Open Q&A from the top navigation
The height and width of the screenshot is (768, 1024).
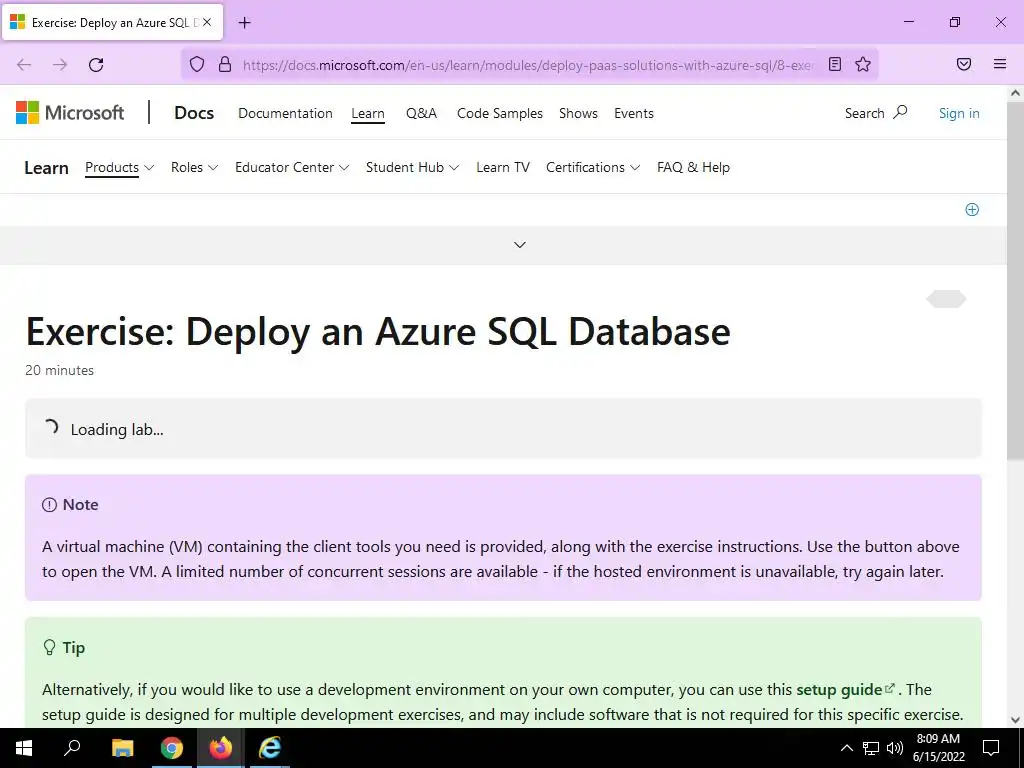(x=421, y=113)
